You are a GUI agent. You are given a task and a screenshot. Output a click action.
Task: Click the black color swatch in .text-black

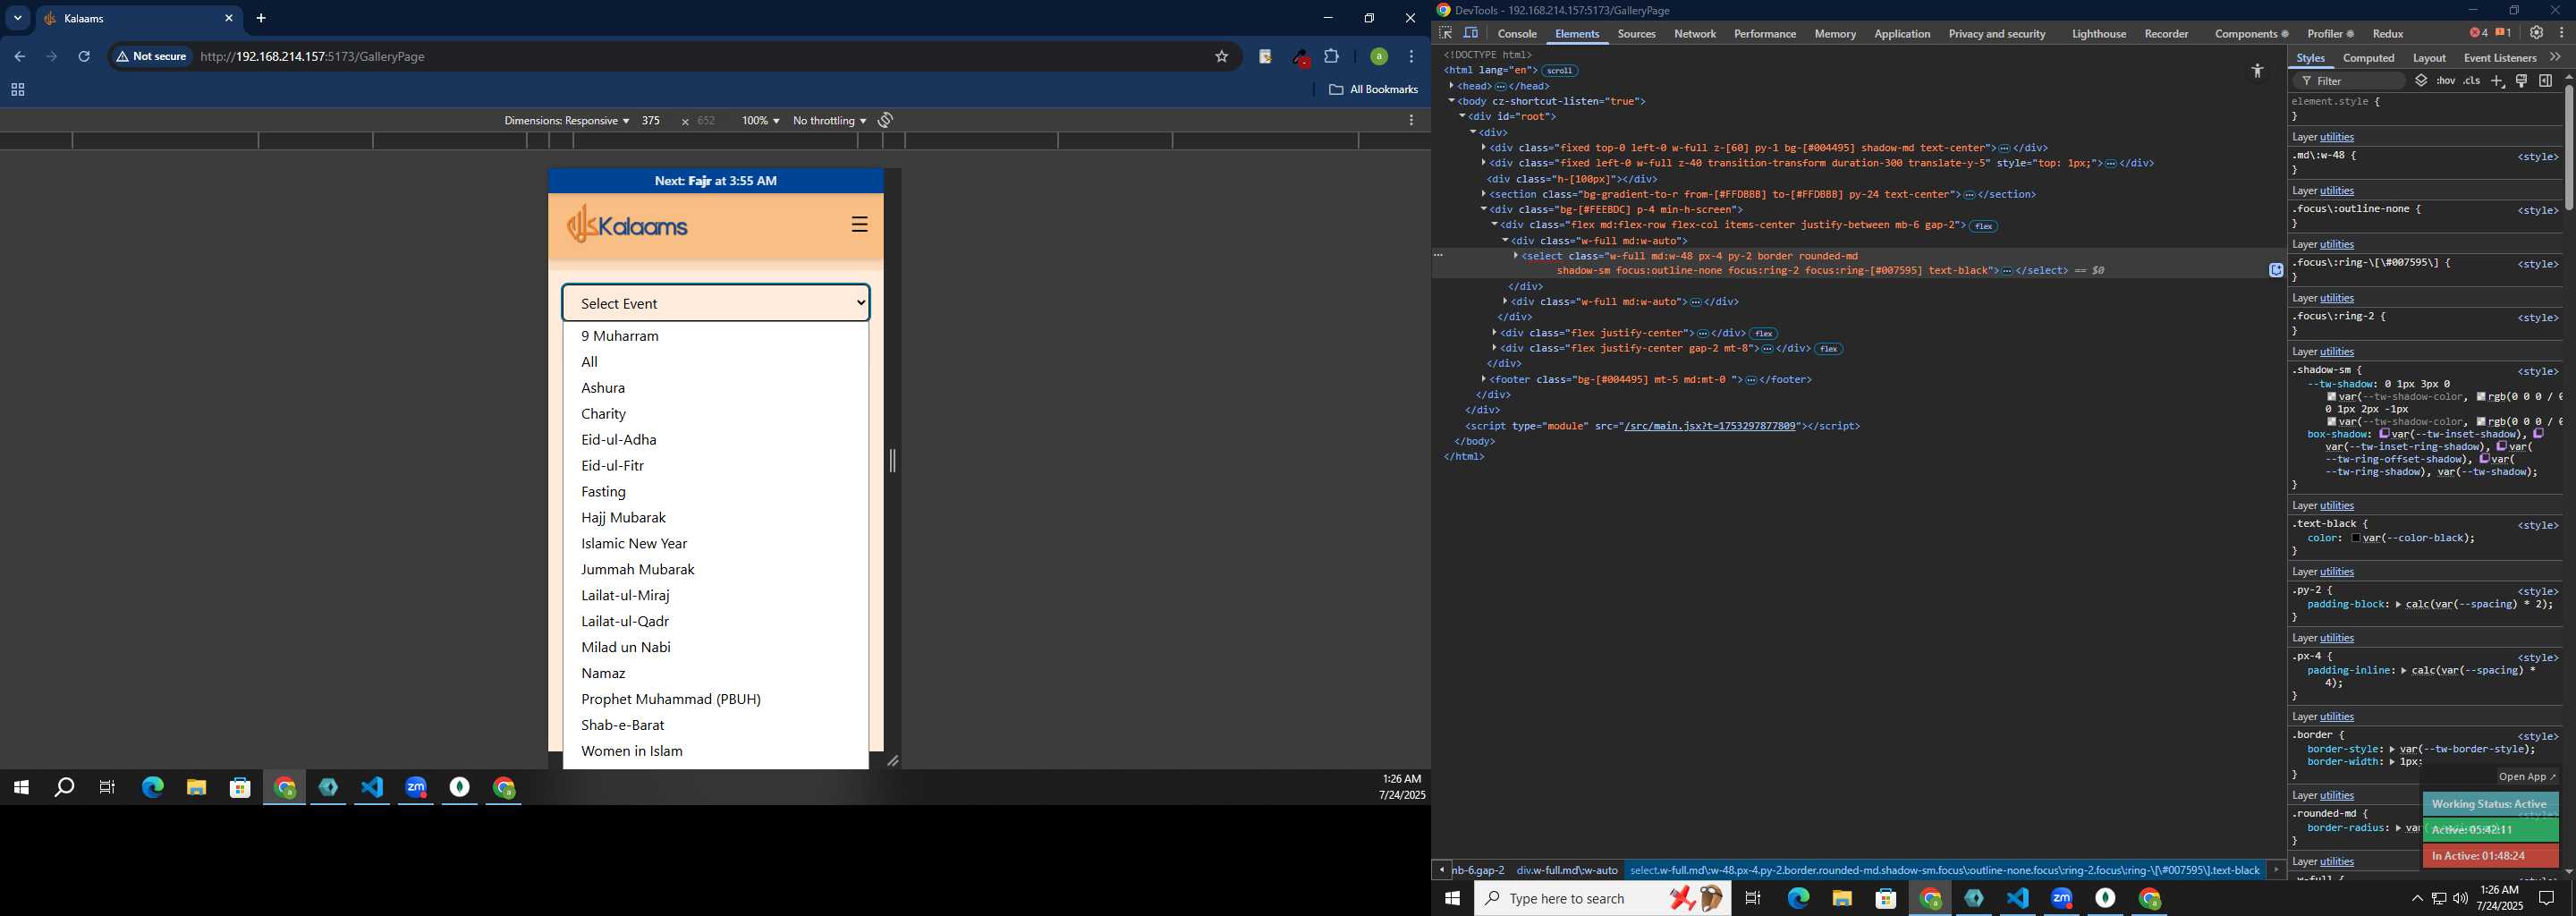click(2356, 538)
